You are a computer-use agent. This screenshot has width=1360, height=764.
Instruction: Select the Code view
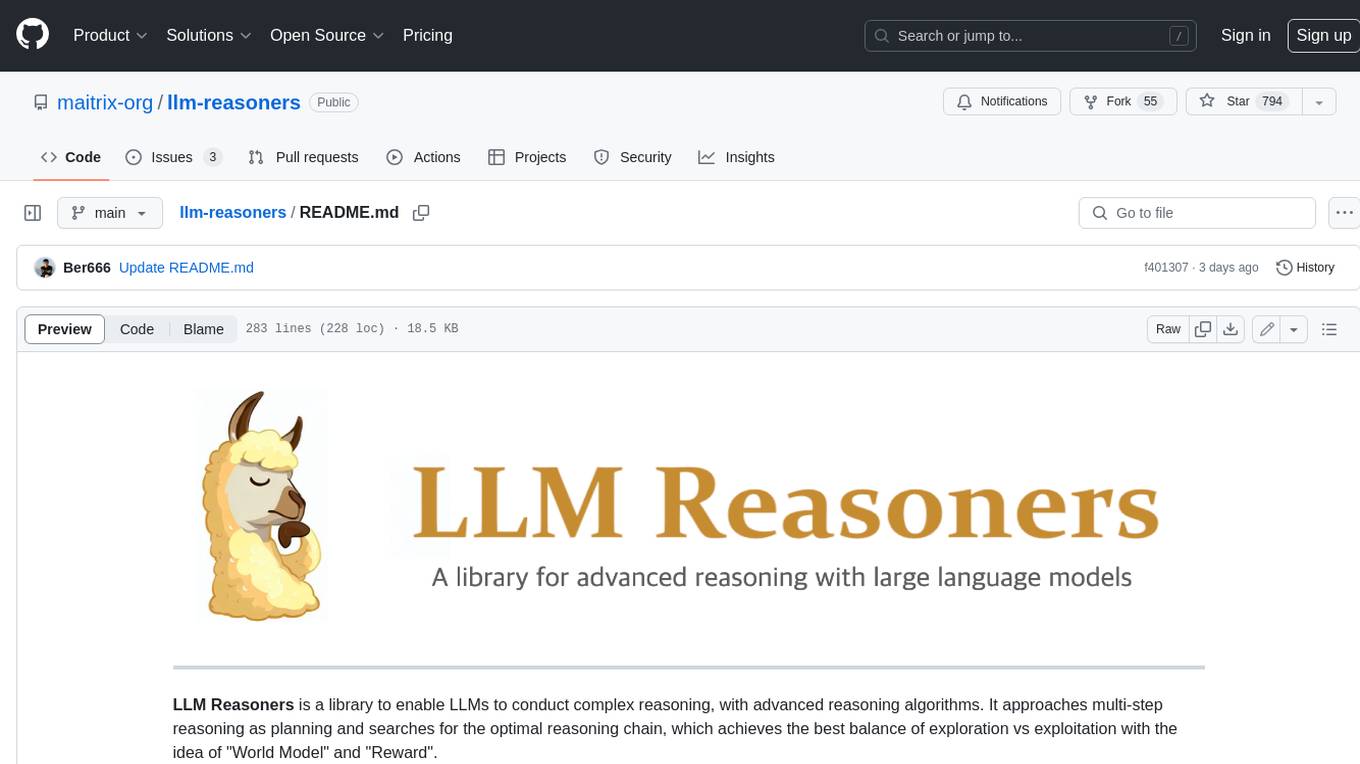click(x=137, y=329)
